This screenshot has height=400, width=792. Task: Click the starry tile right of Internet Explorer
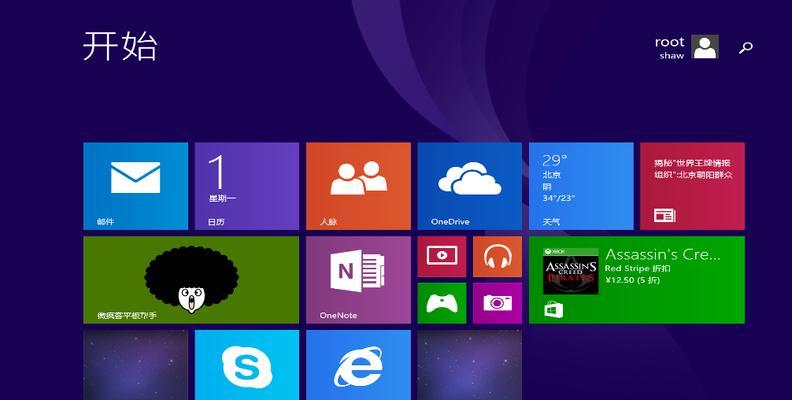470,365
